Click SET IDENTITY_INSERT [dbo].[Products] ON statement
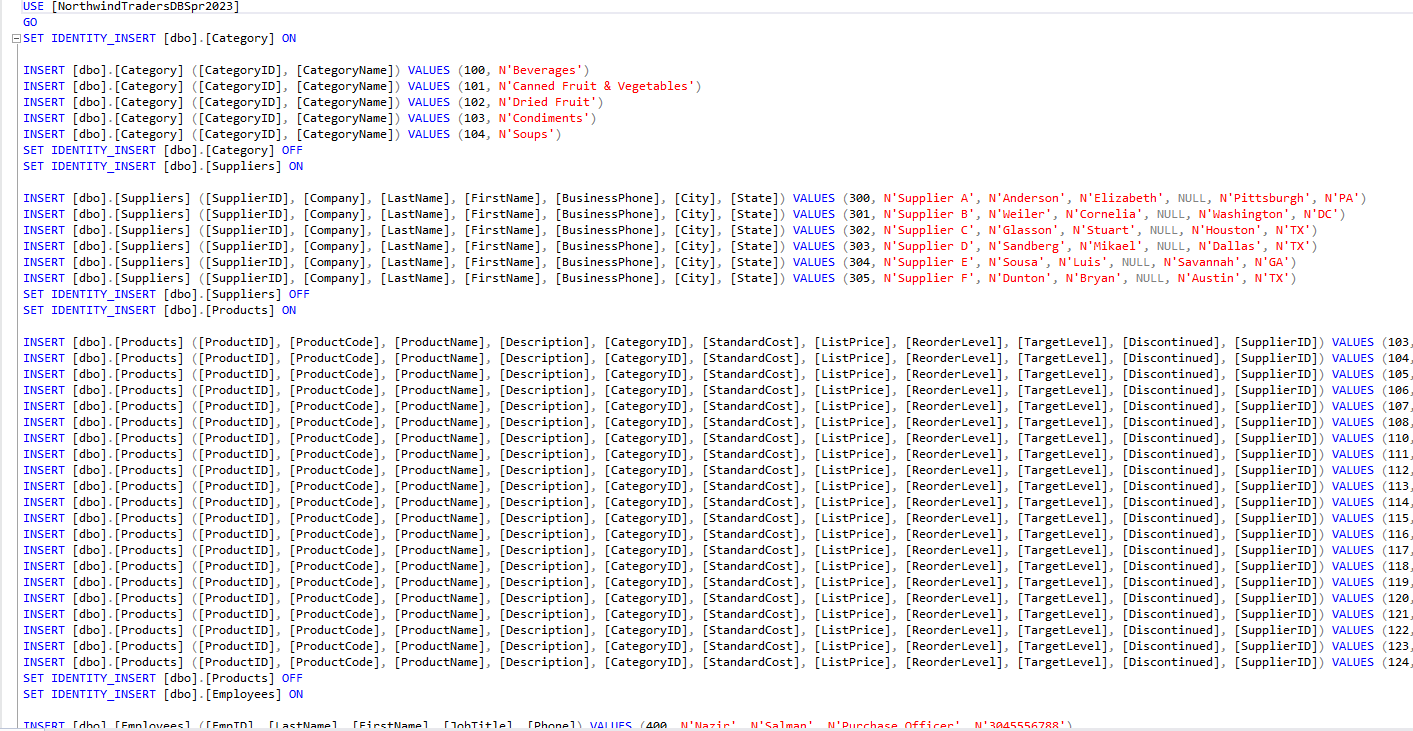The width and height of the screenshot is (1413, 731). pyautogui.click(x=162, y=309)
